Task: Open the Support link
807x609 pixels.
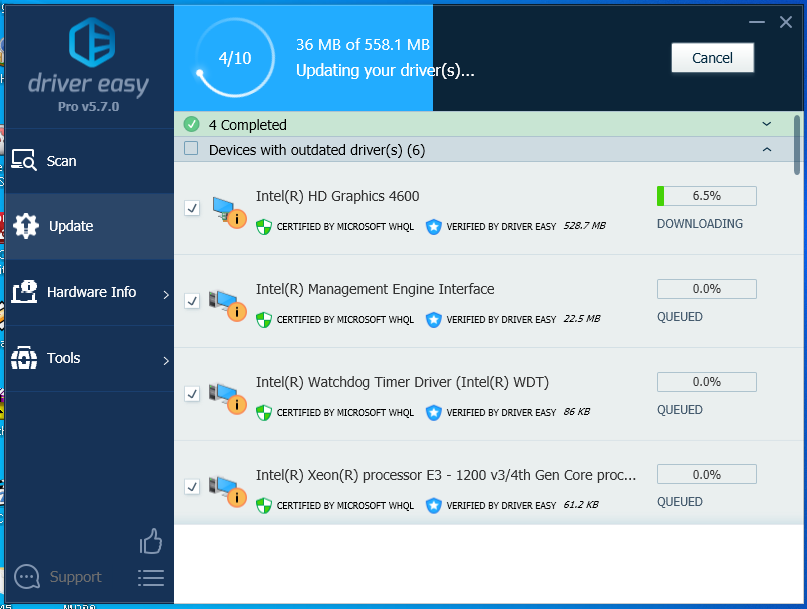Action: [x=75, y=577]
